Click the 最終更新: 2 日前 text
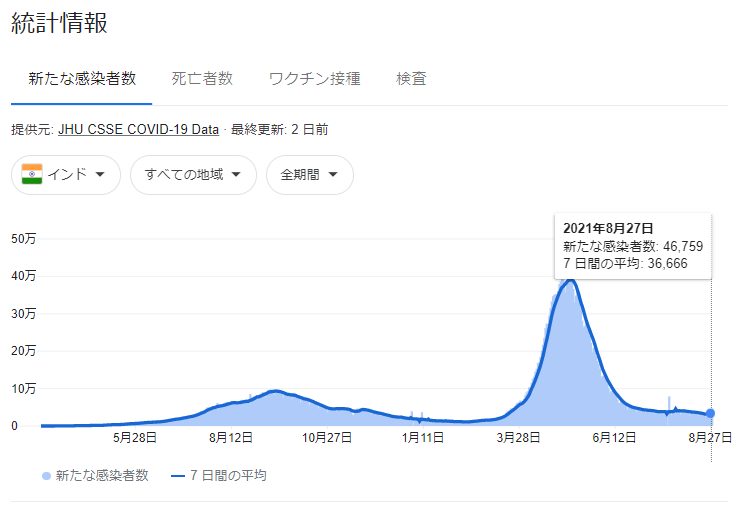 click(279, 129)
